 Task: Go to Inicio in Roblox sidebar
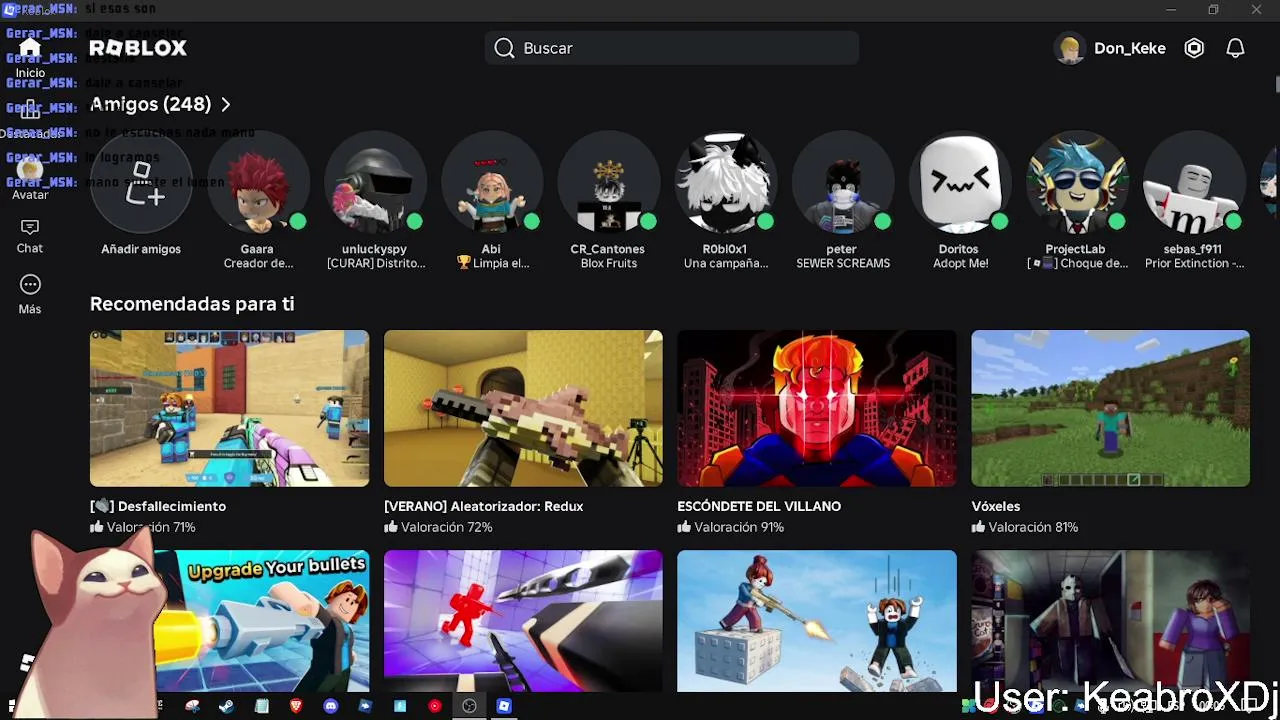30,57
